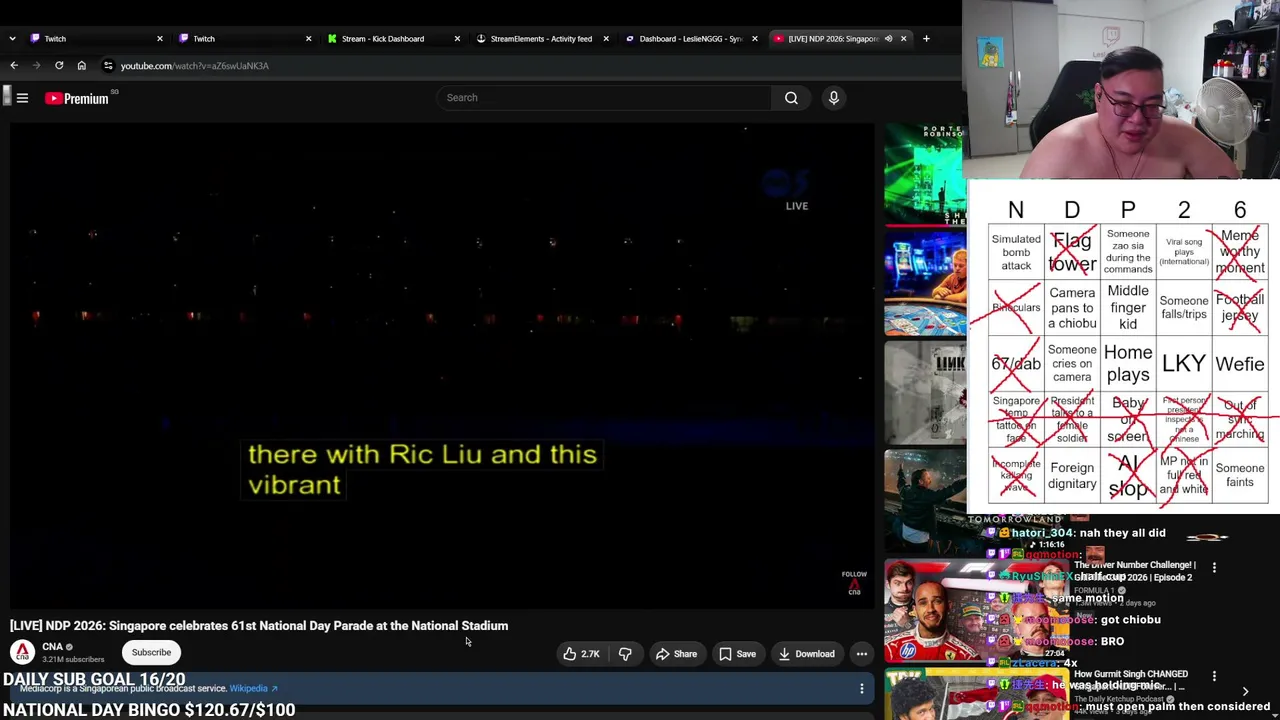Save the video to a playlist
Screen dimensions: 1280x720
point(737,654)
